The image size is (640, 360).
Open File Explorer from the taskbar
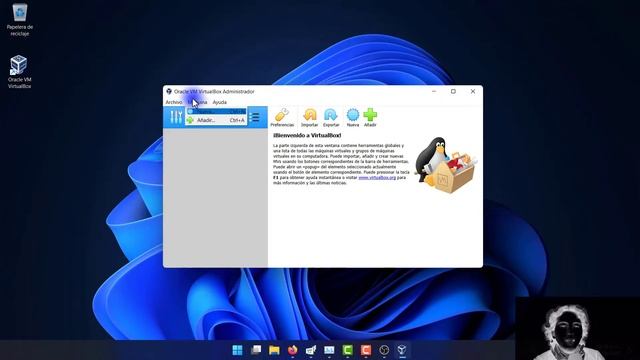[274, 350]
